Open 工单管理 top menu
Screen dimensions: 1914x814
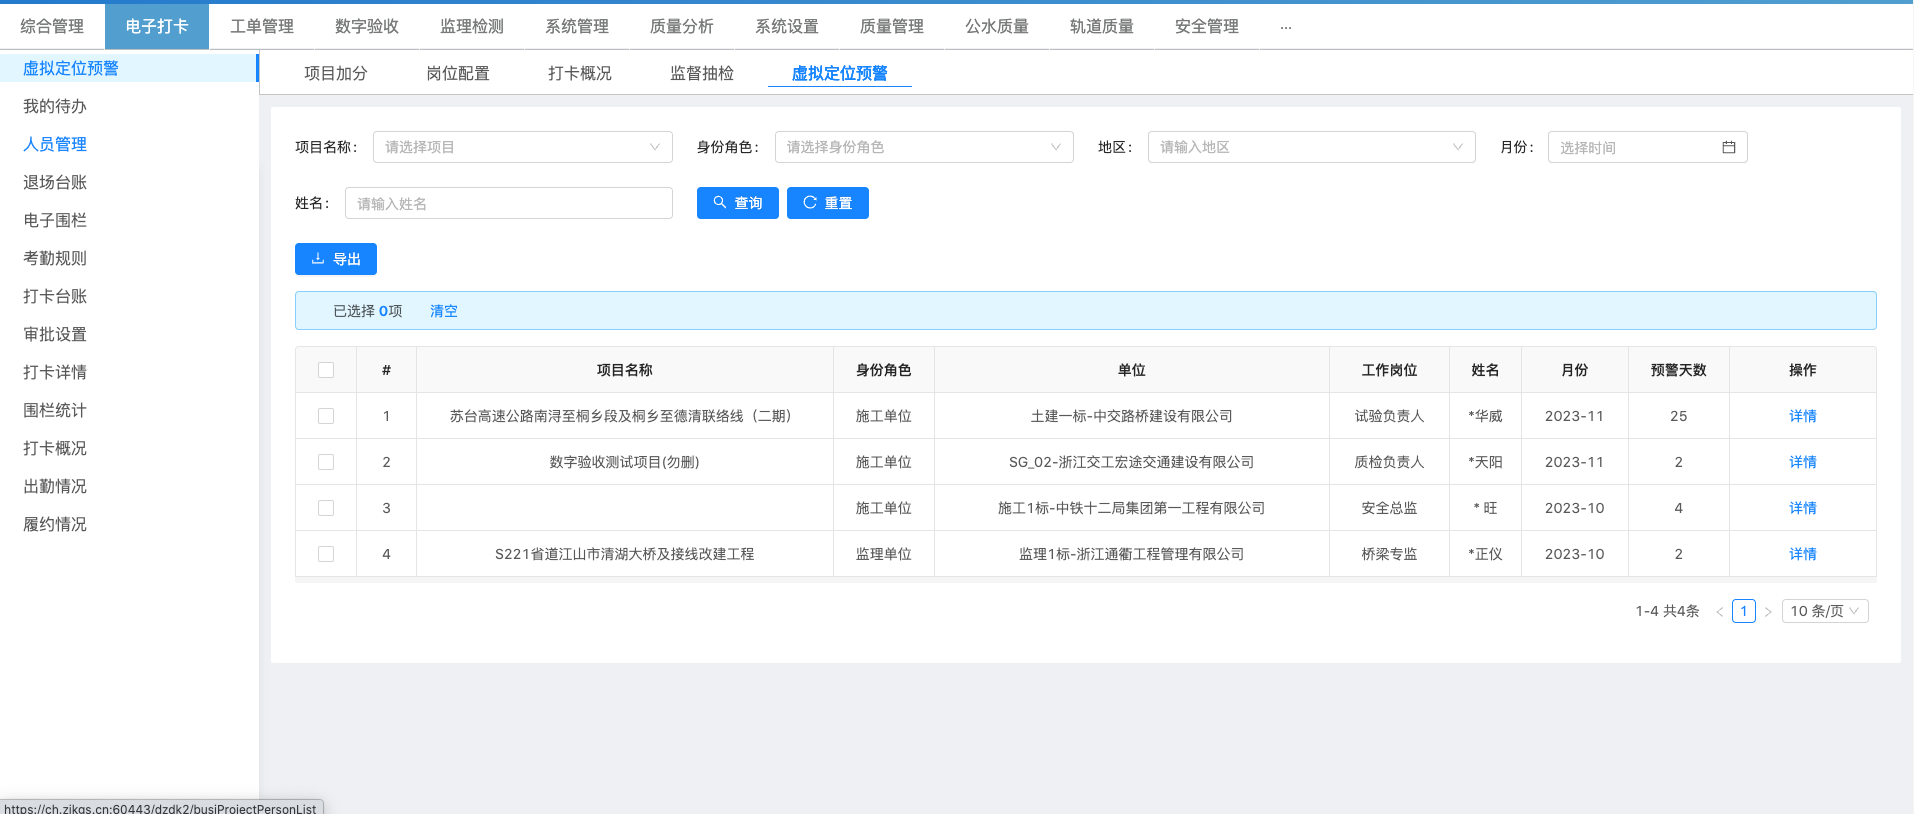click(x=262, y=27)
